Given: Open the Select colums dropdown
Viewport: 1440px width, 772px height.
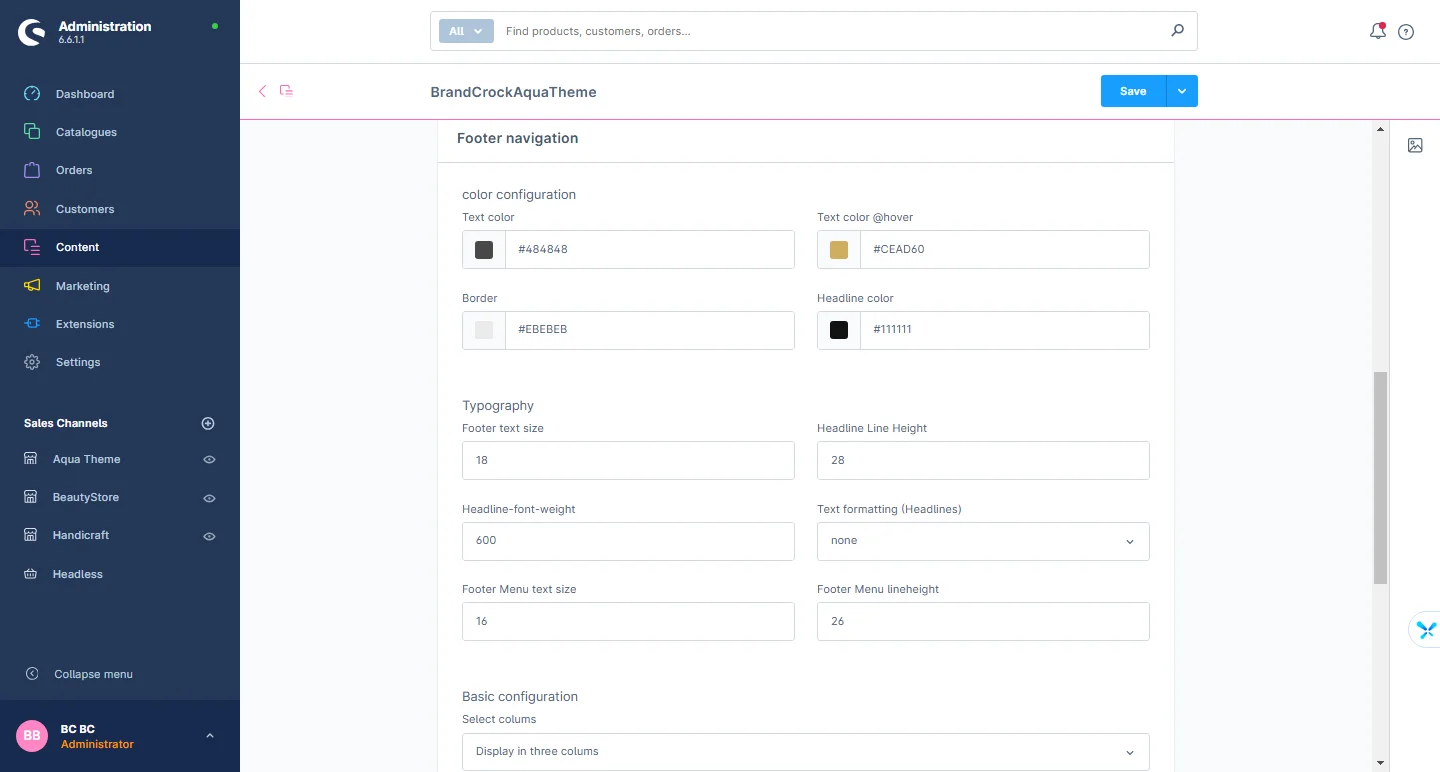Looking at the screenshot, I should (805, 752).
